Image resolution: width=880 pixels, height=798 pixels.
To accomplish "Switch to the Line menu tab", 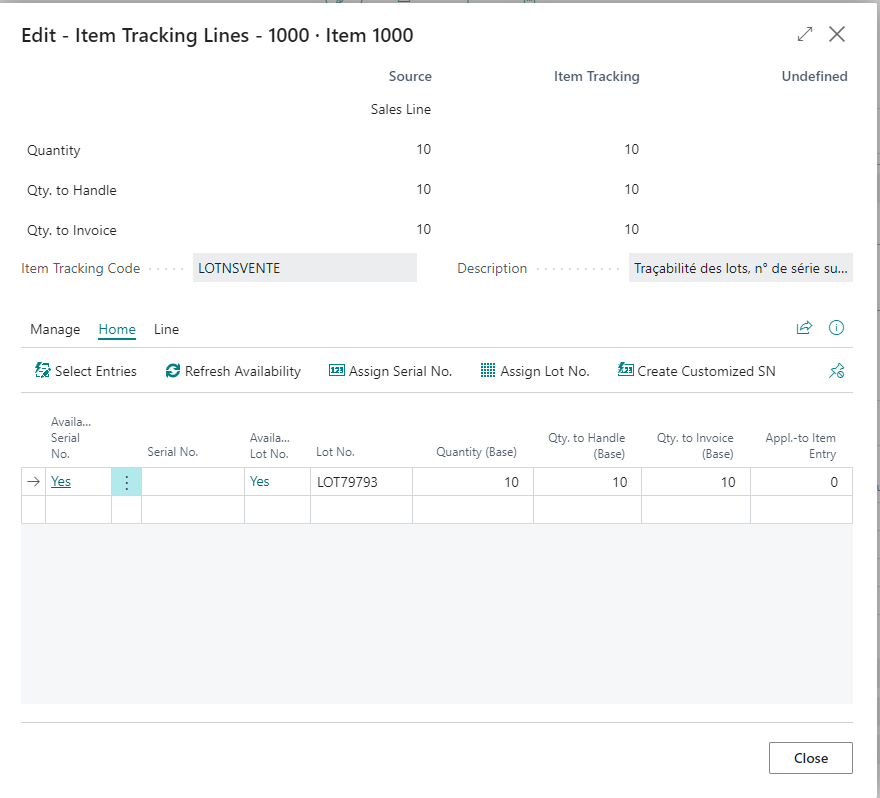I will [166, 329].
